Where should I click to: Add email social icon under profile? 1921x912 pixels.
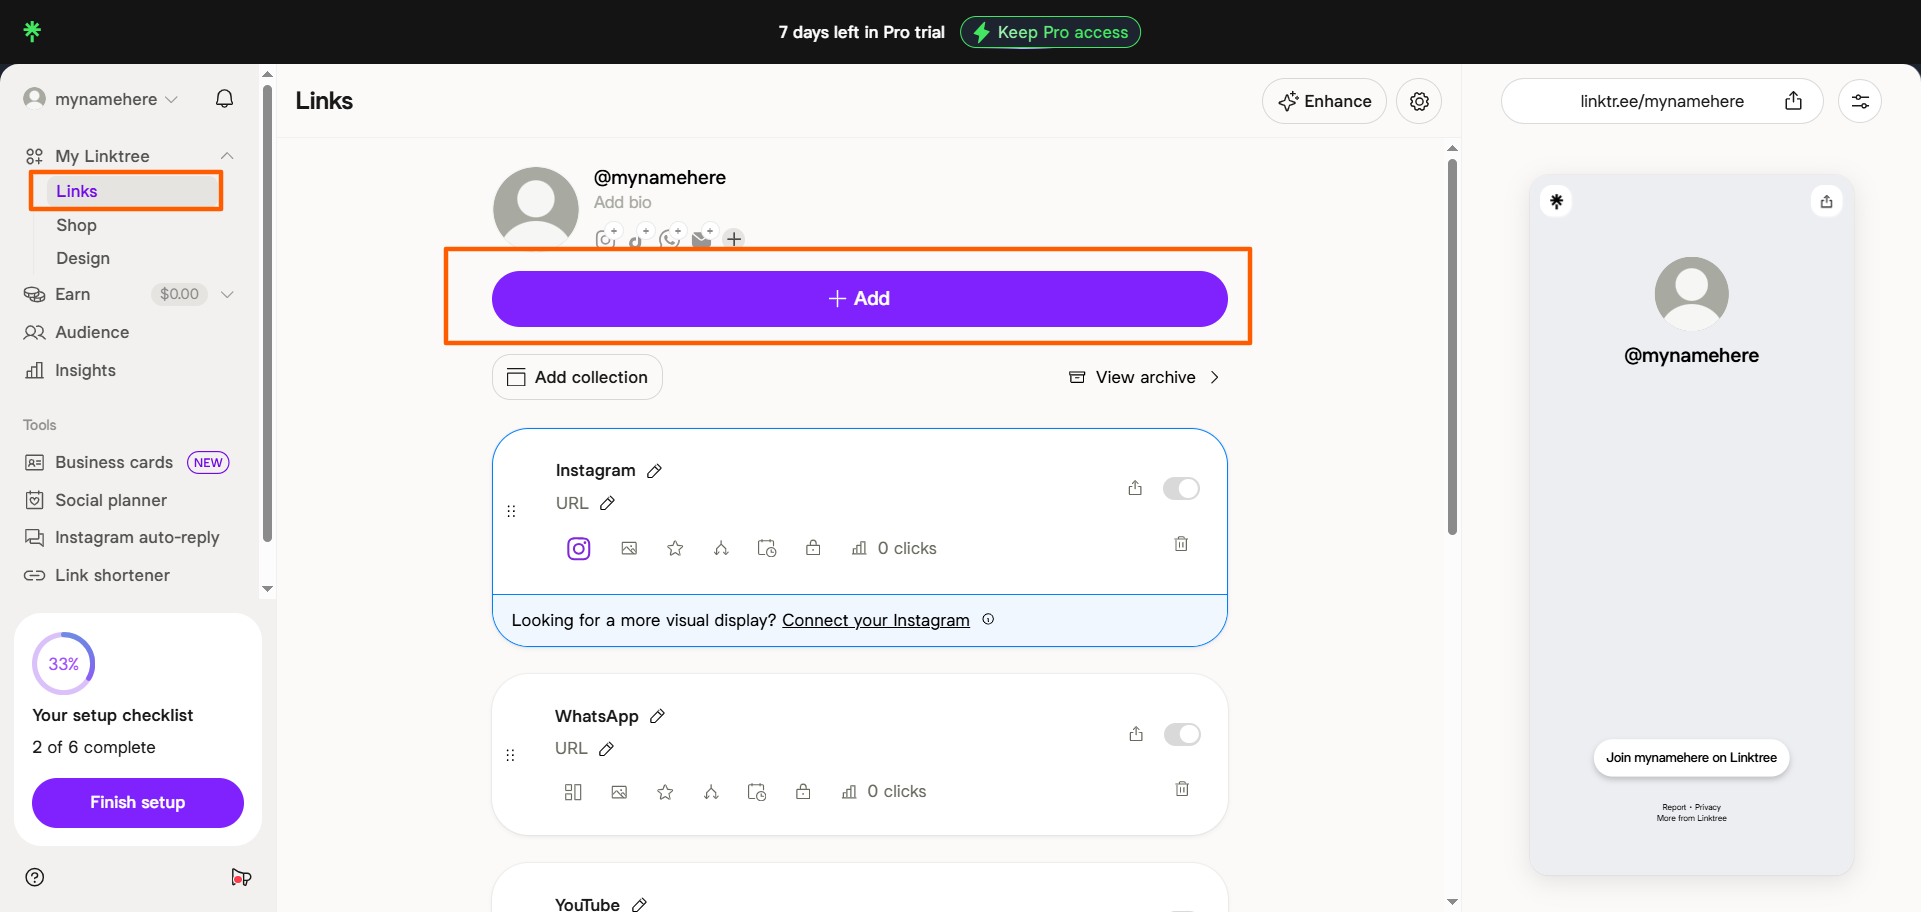(702, 237)
